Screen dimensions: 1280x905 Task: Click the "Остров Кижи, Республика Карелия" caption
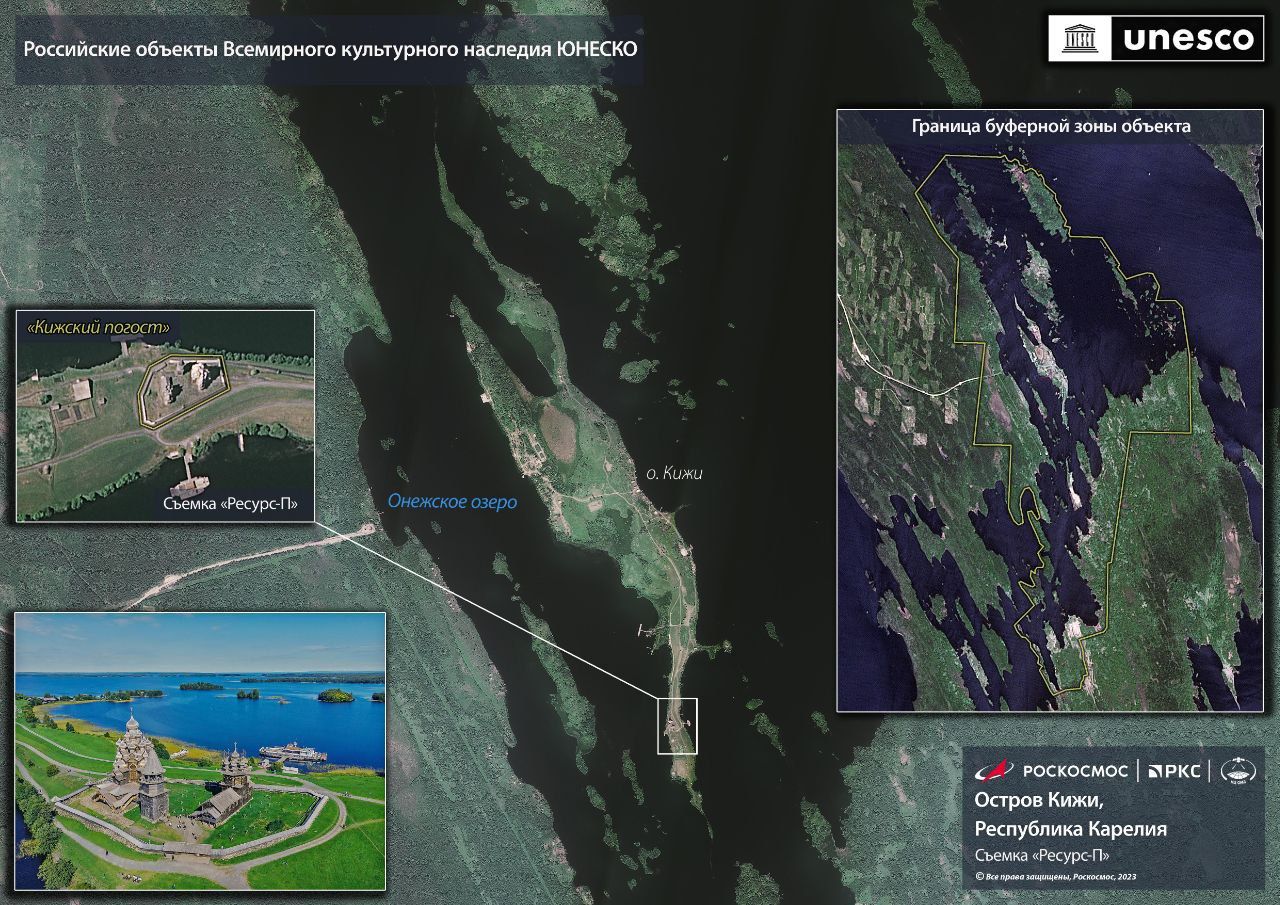(x=1069, y=815)
